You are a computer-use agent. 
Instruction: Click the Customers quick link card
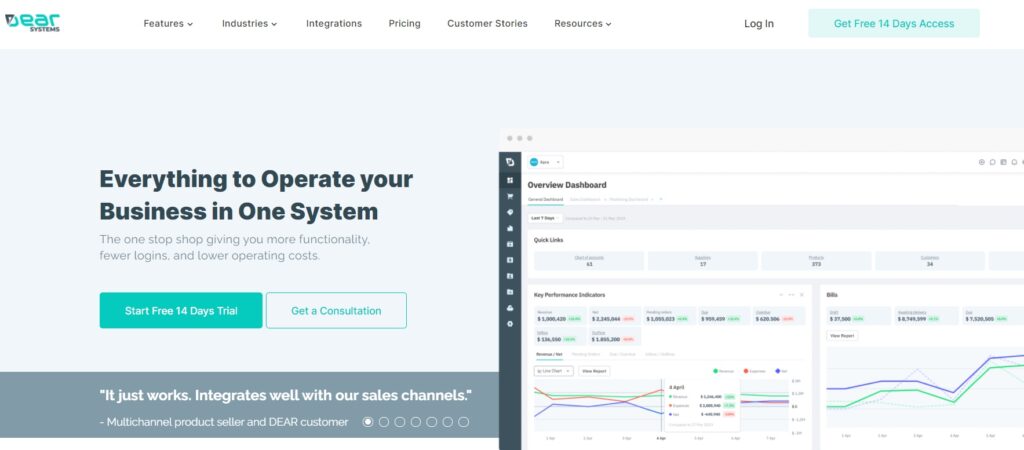coord(930,261)
